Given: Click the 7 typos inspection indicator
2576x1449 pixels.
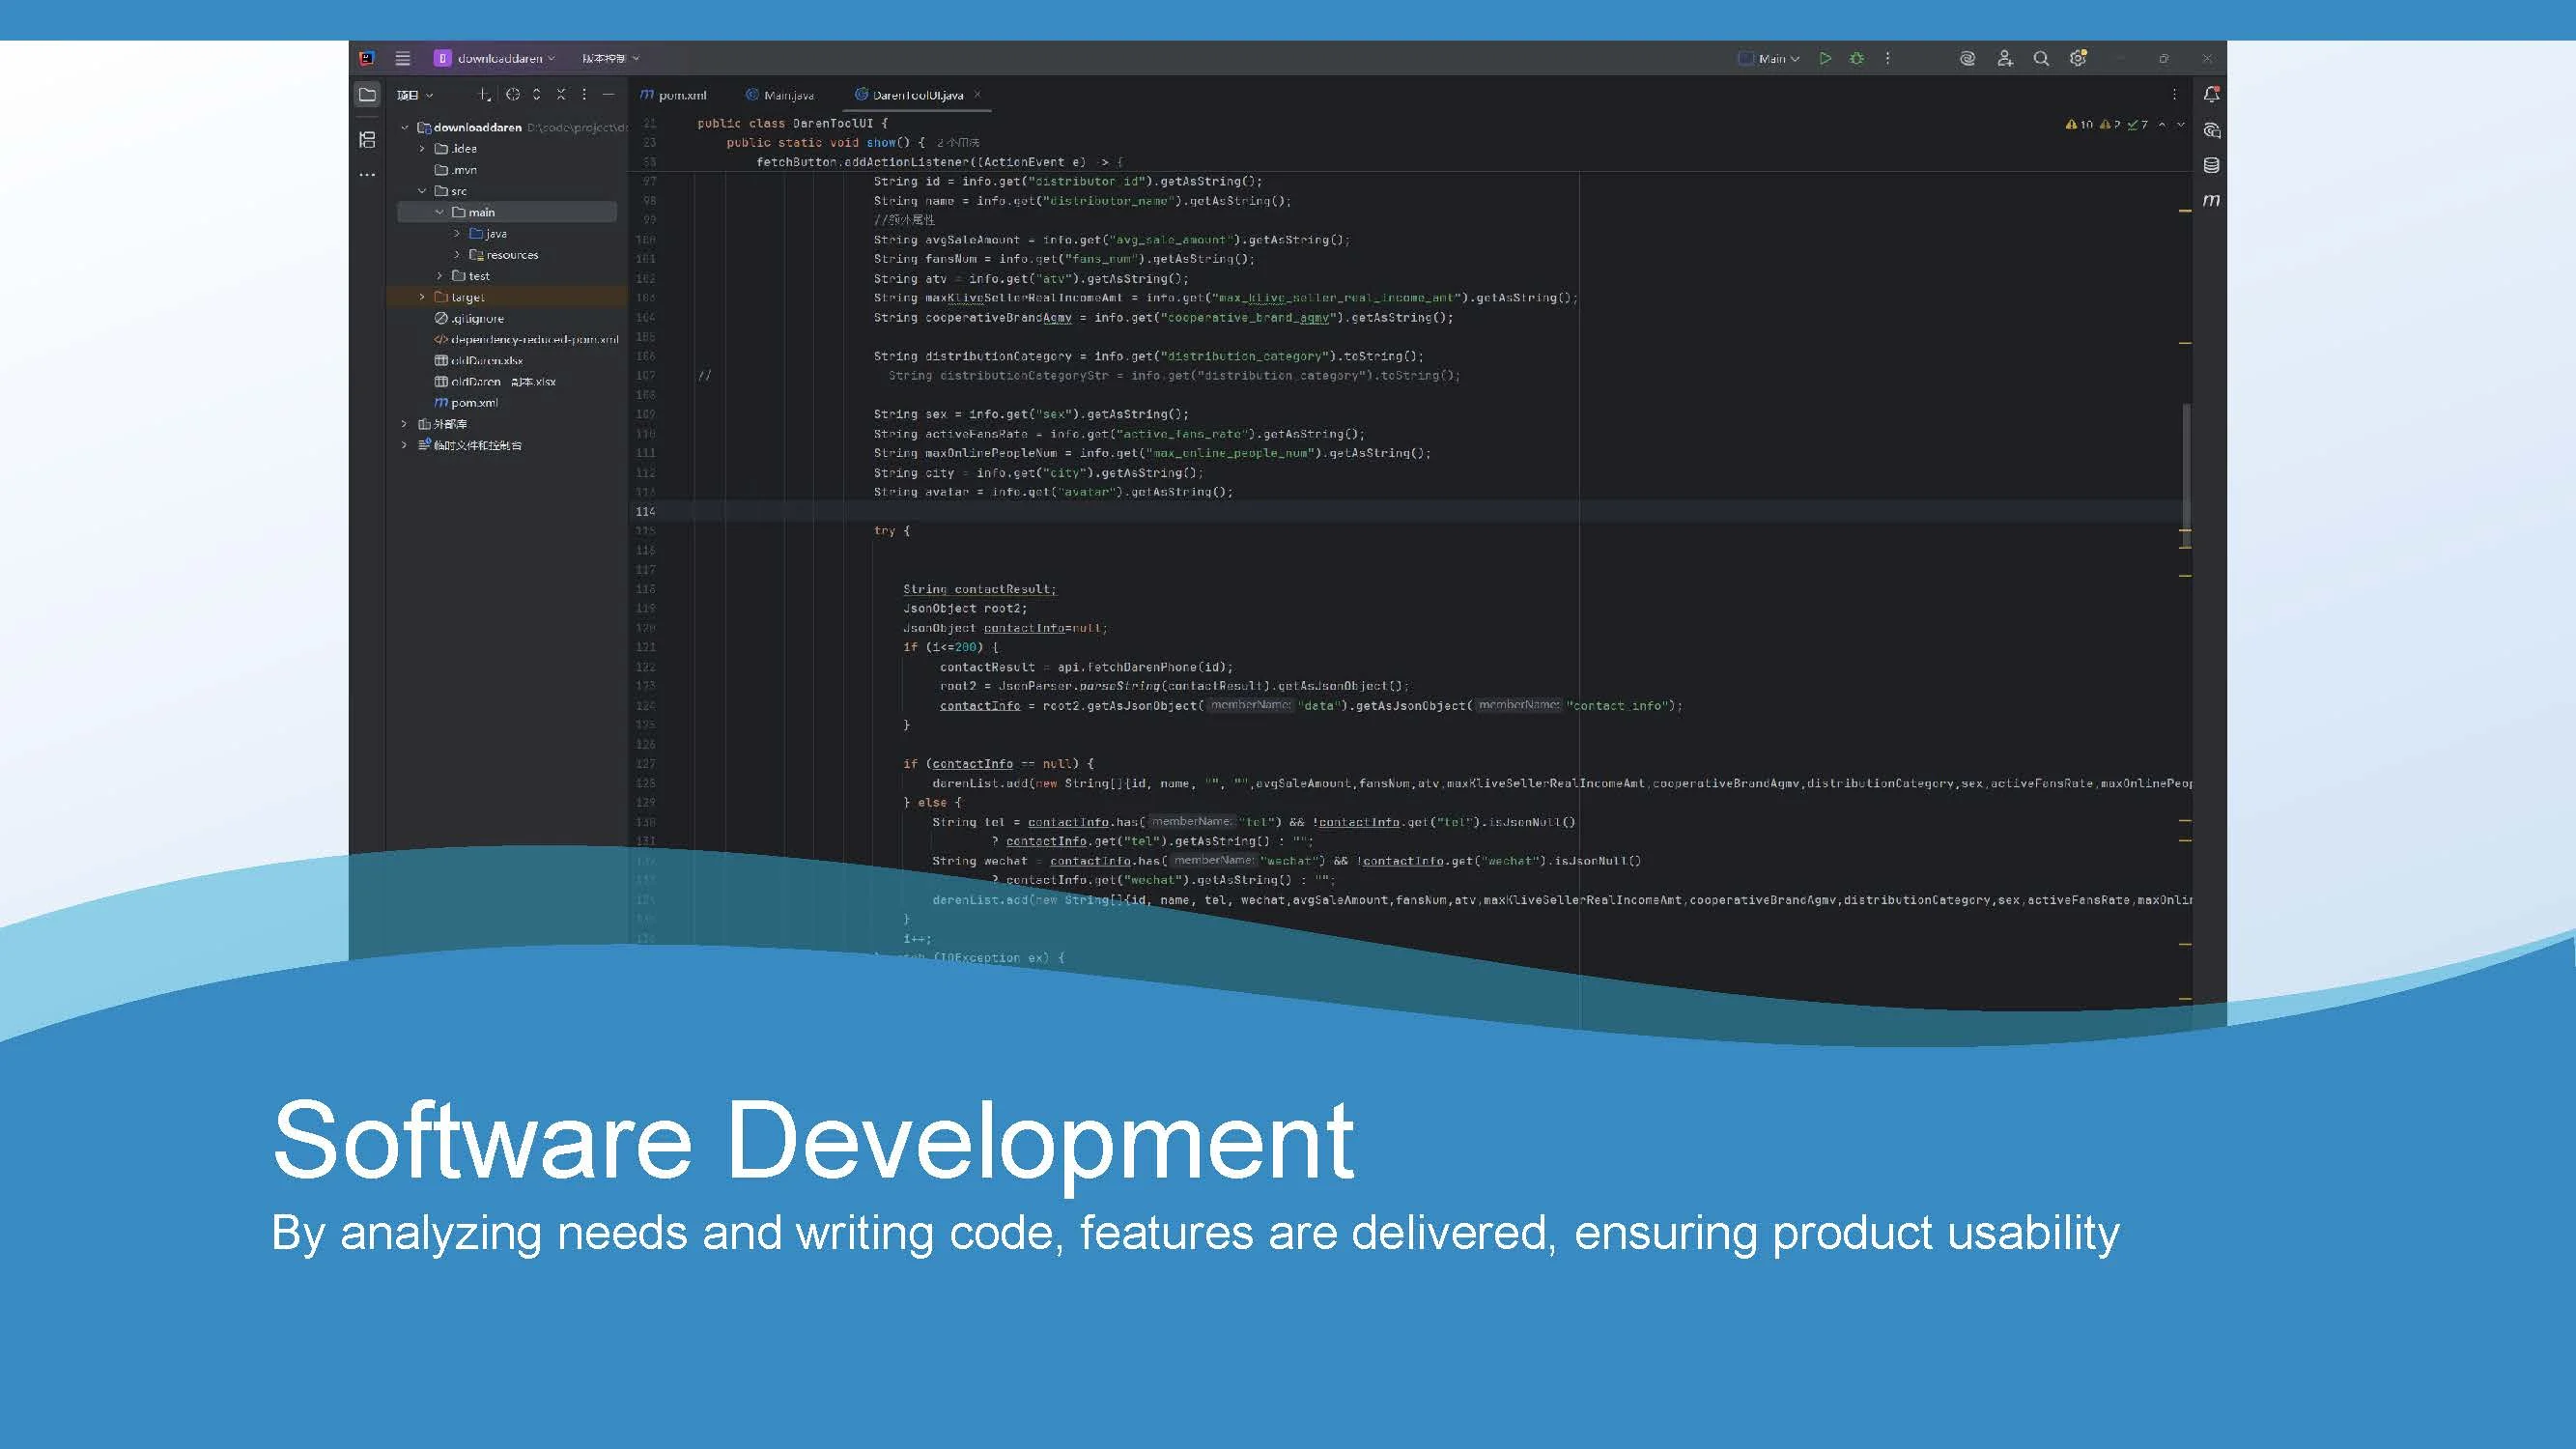Looking at the screenshot, I should [2138, 125].
